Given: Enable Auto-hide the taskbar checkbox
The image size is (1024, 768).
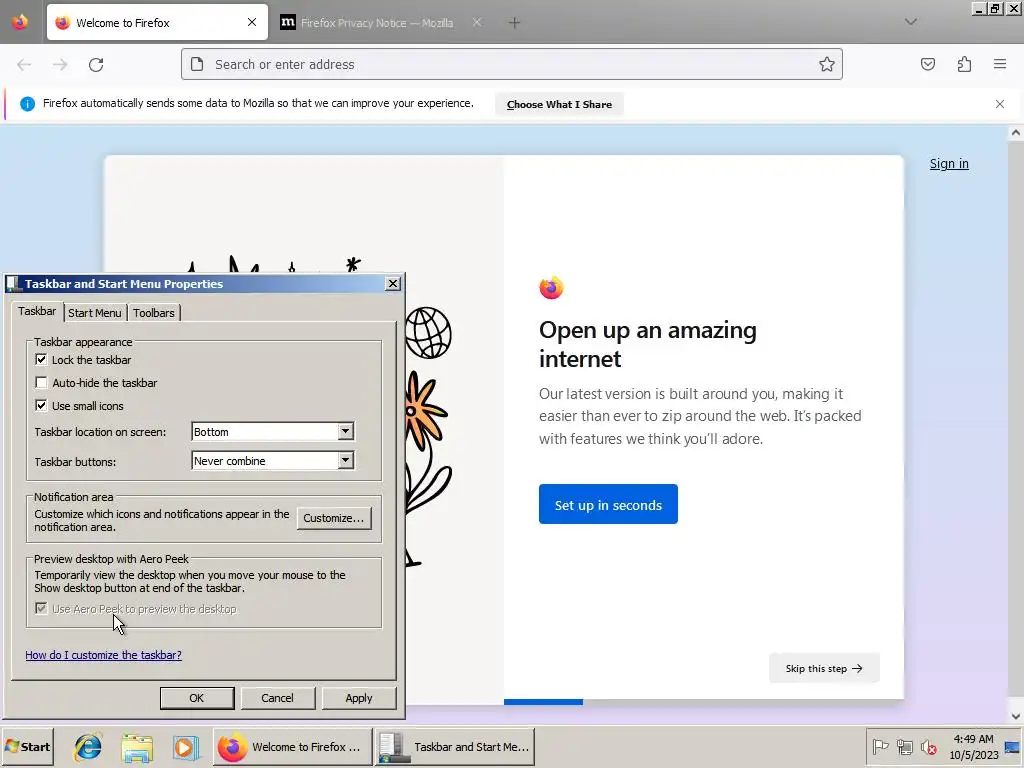Looking at the screenshot, I should pyautogui.click(x=41, y=383).
